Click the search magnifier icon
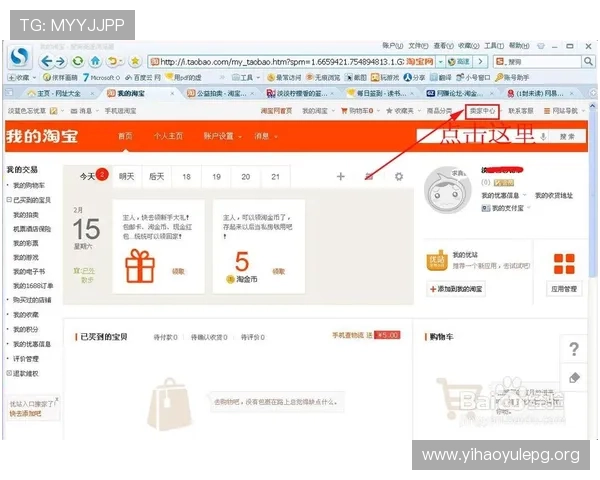Screen dimensions: 600x480 click(588, 61)
